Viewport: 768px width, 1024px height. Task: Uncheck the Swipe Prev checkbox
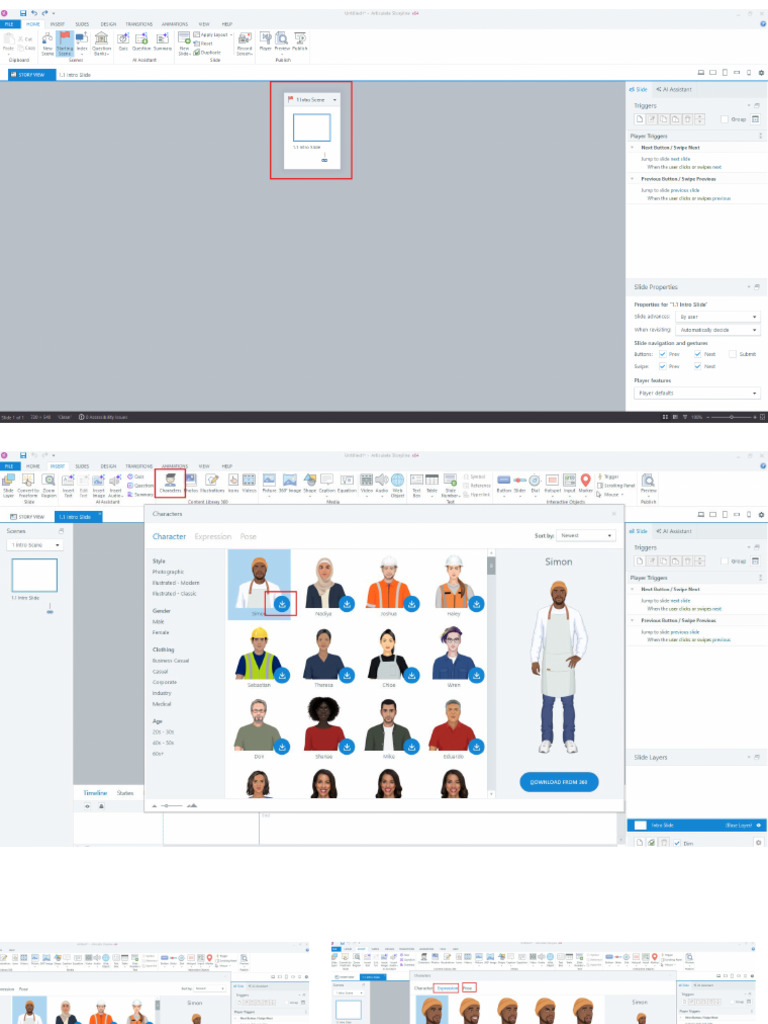(662, 366)
